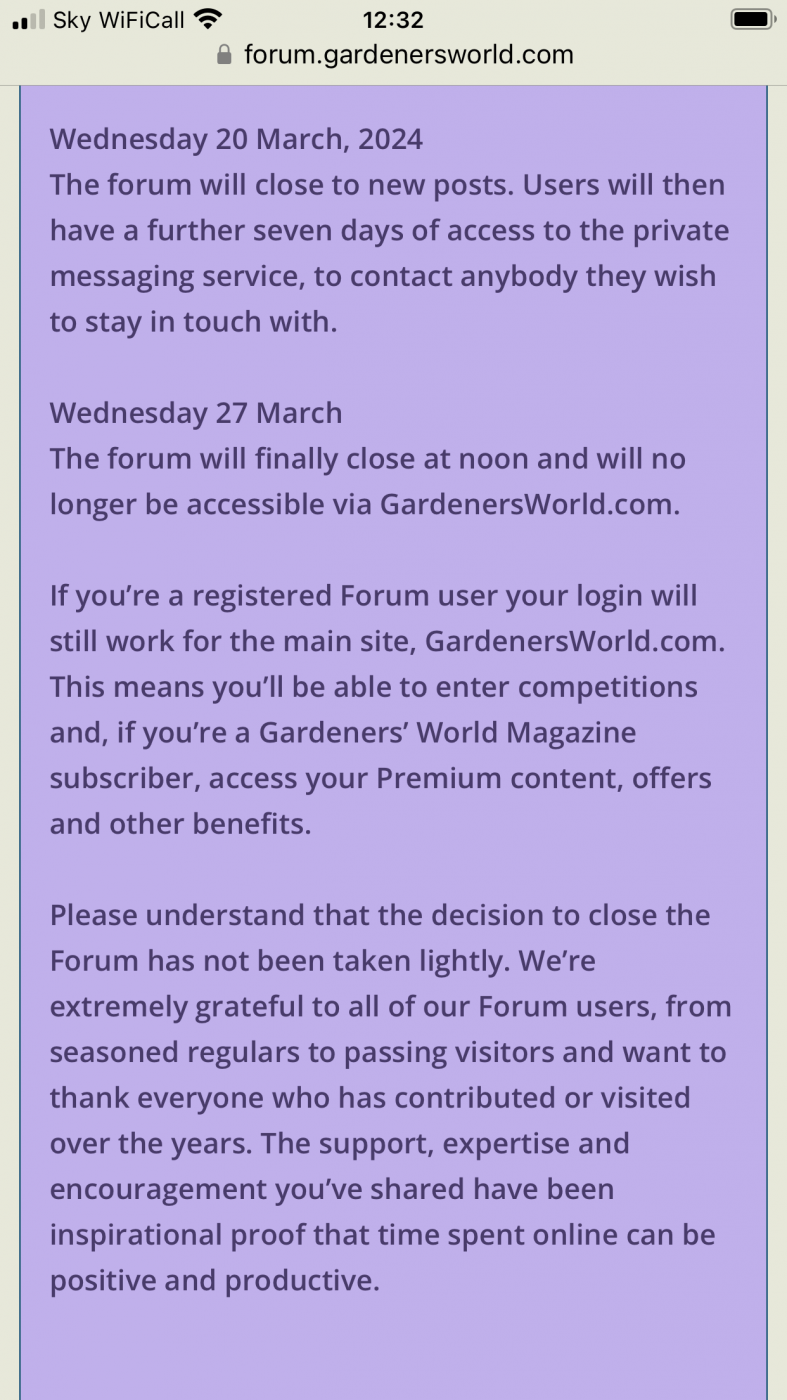Tap the 12:32 clock in the status bar

[393, 19]
